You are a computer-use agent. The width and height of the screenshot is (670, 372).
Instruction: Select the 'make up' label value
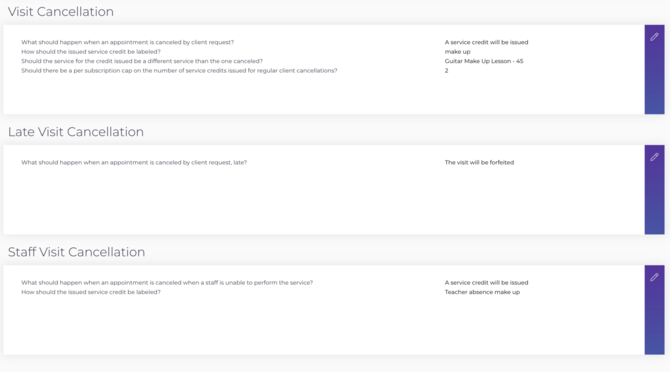tap(457, 52)
